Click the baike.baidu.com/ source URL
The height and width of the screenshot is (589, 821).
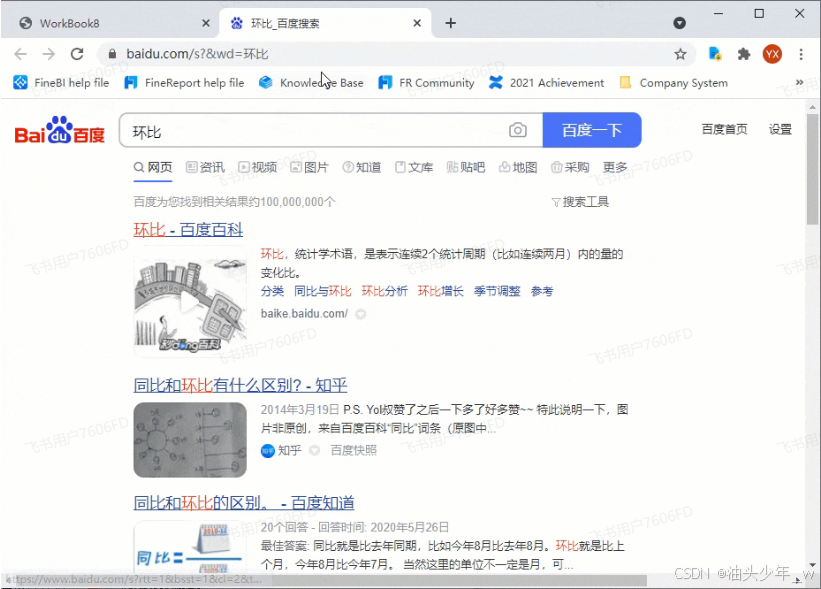[304, 314]
